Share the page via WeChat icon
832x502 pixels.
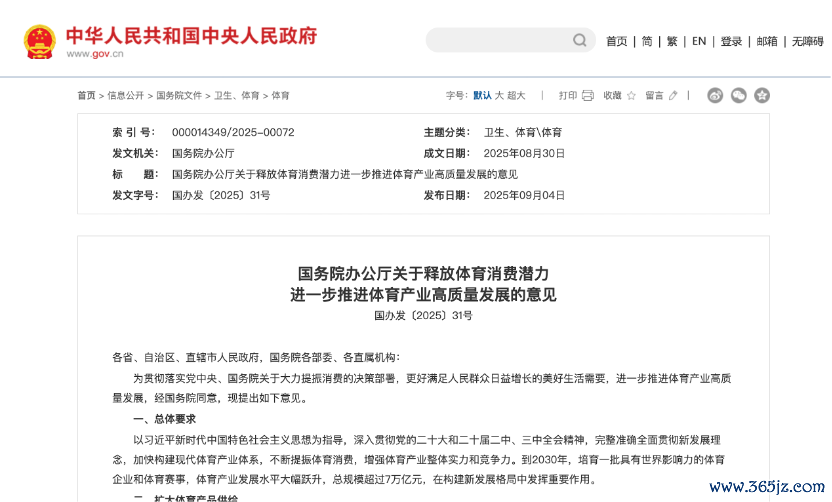pyautogui.click(x=739, y=95)
